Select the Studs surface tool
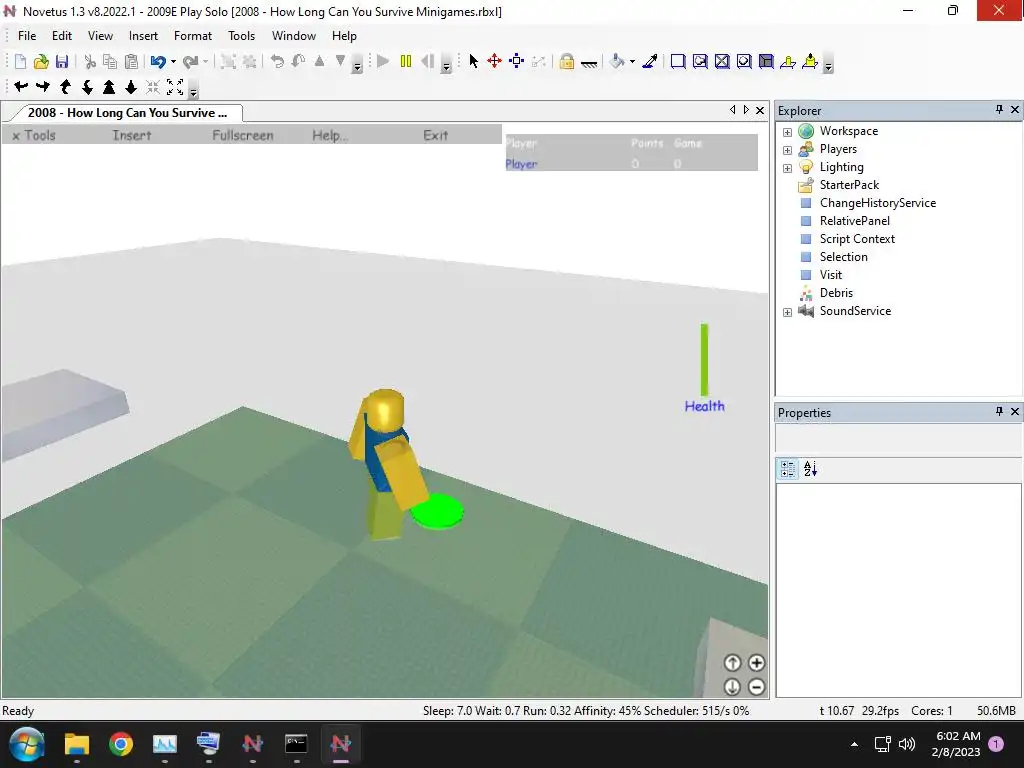This screenshot has height=768, width=1024. point(744,61)
